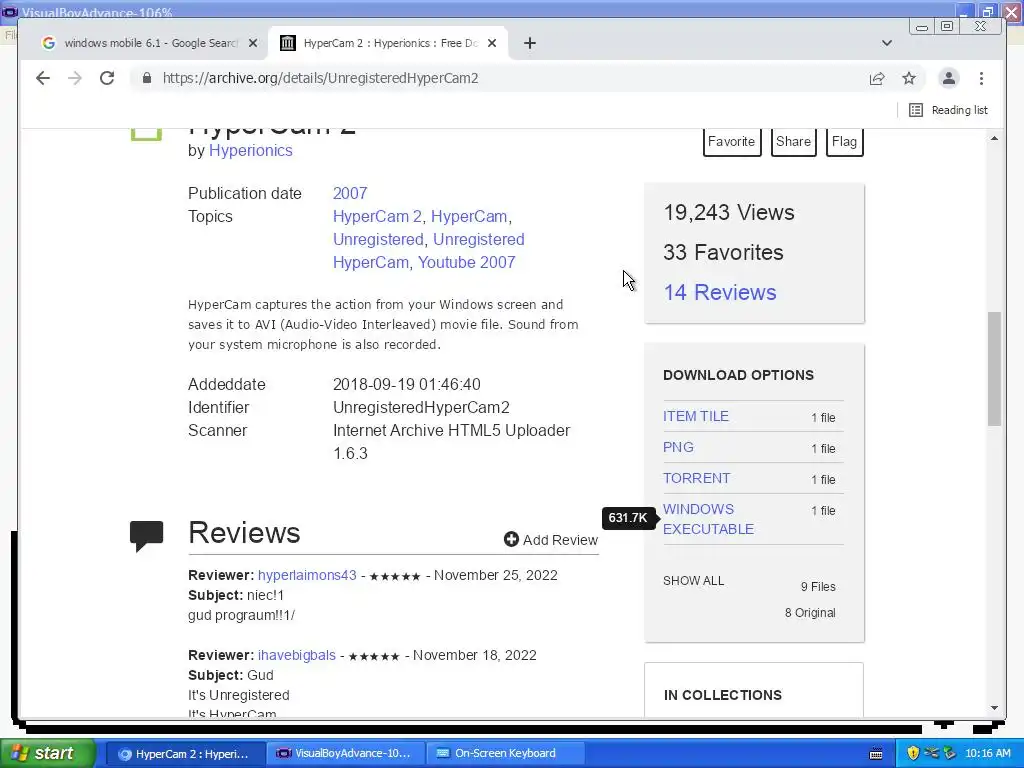The height and width of the screenshot is (768, 1024).
Task: Click the Reviews speech bubble icon
Action: 146,536
